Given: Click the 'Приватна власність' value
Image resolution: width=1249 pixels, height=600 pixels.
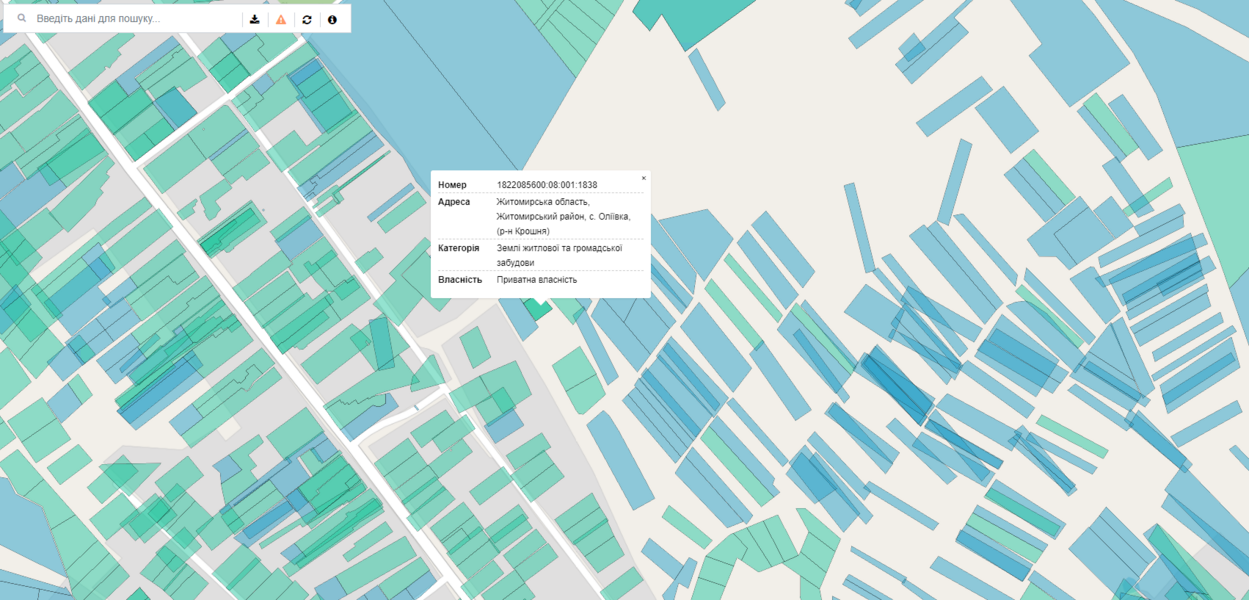Looking at the screenshot, I should [x=537, y=280].
